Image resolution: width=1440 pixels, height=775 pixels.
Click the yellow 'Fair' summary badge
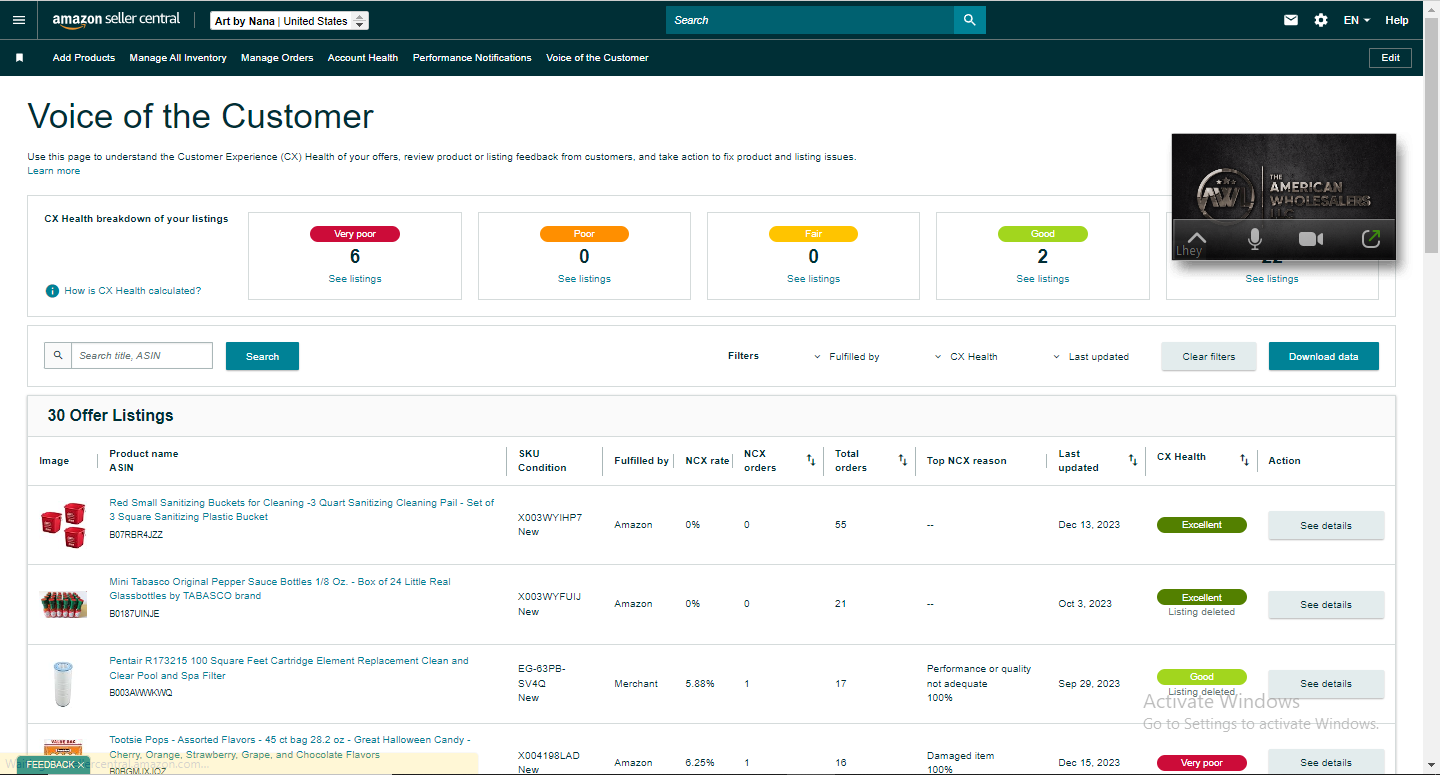(813, 234)
